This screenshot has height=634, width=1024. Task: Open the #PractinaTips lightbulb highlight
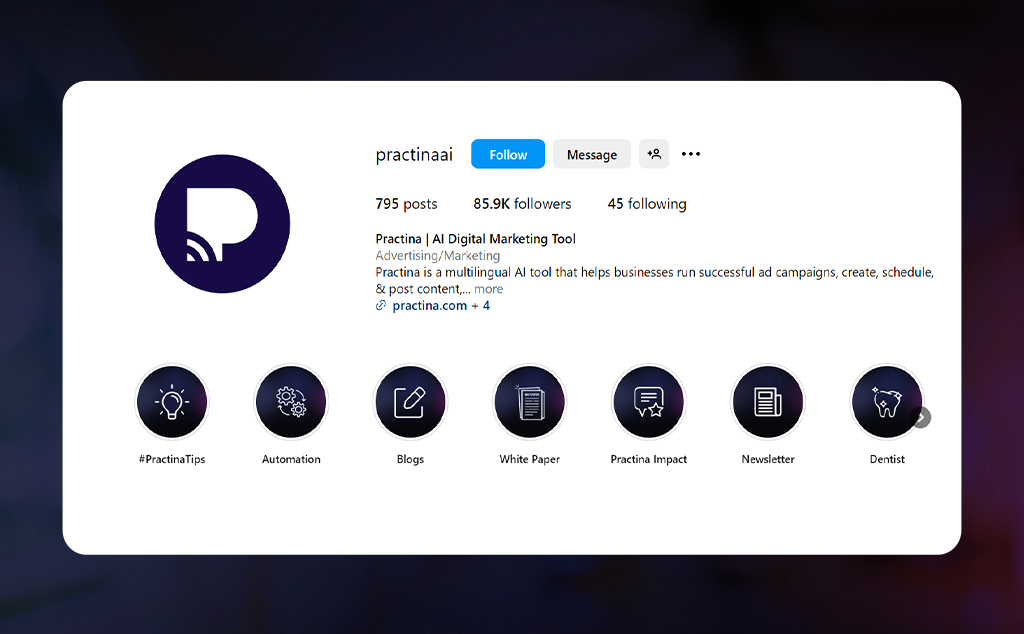pyautogui.click(x=172, y=402)
